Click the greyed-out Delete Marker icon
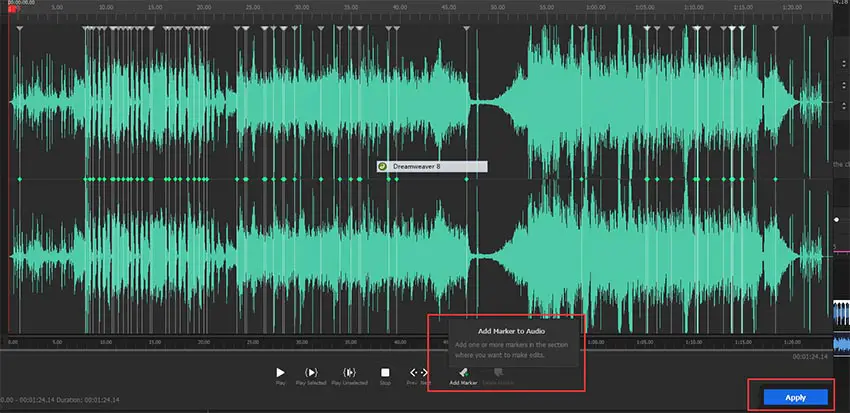The image size is (850, 413). 498,372
